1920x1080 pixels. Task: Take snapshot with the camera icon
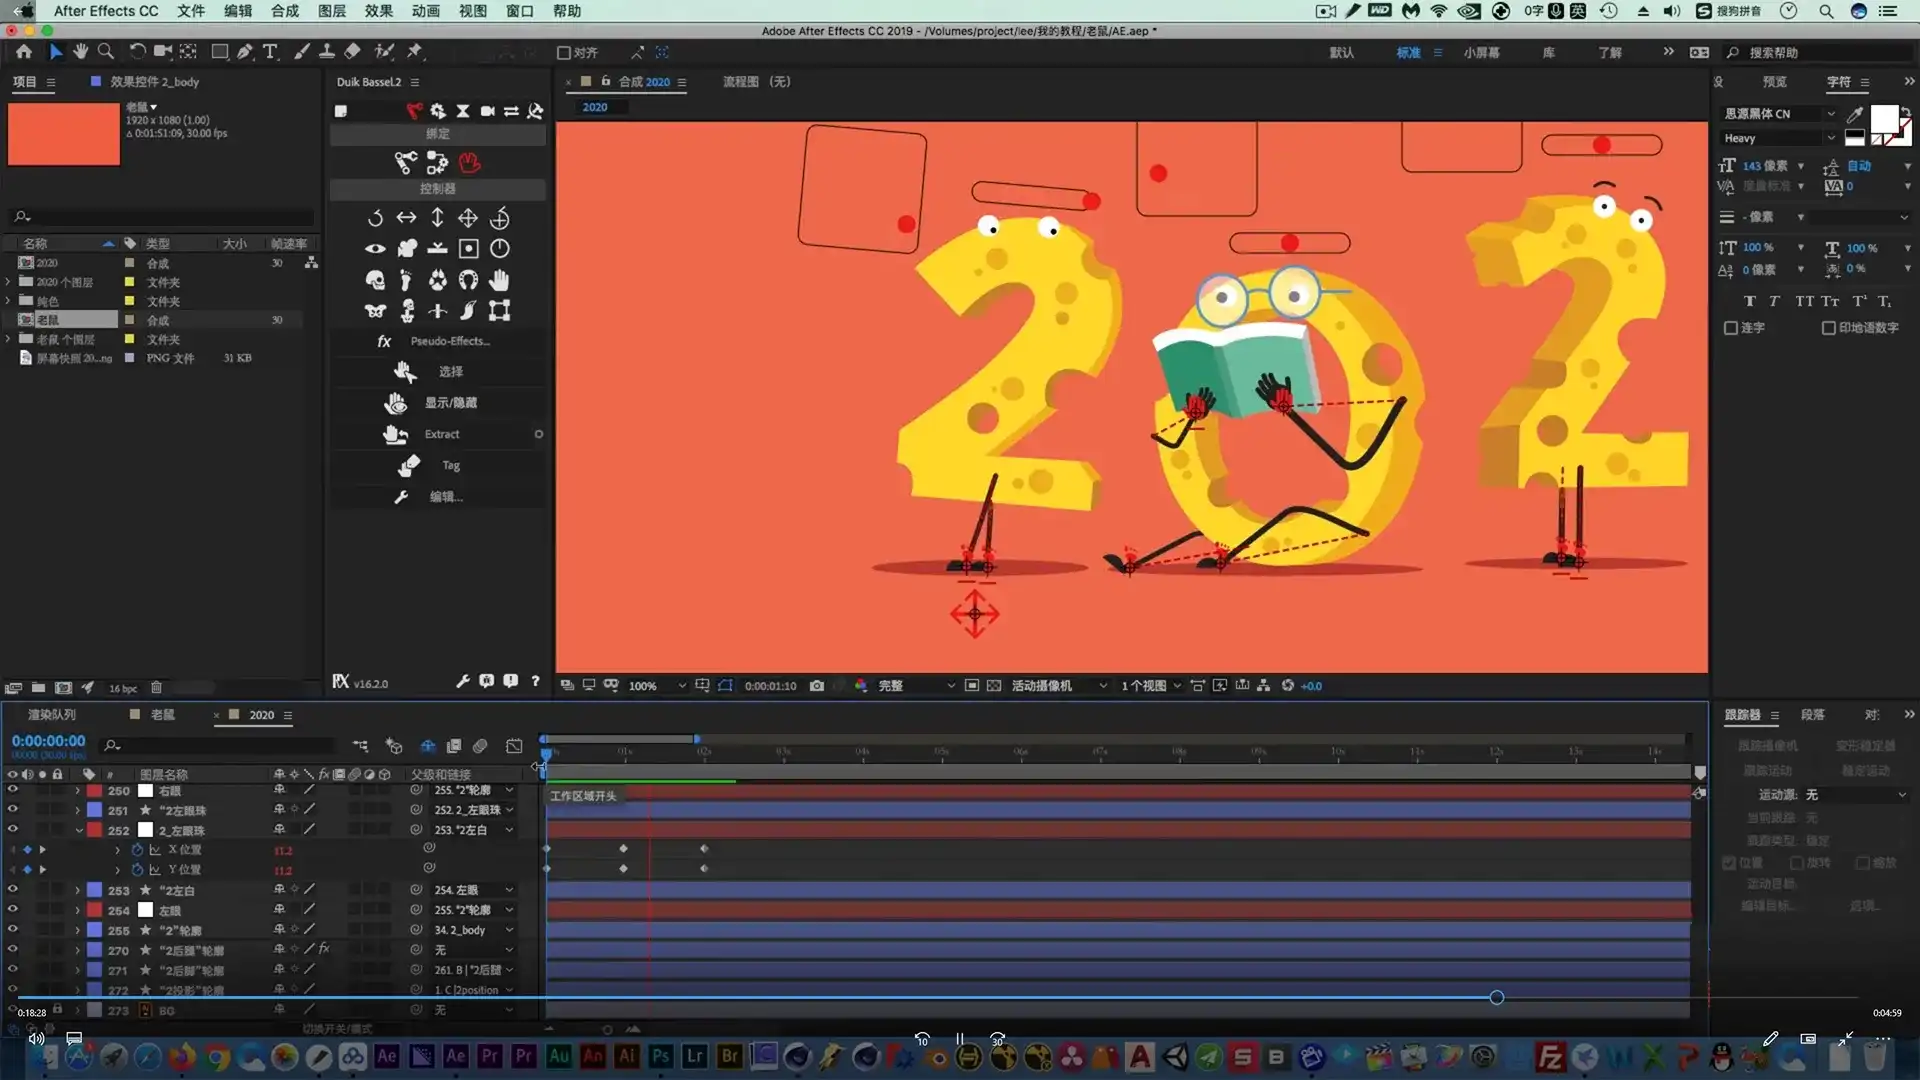pyautogui.click(x=817, y=686)
